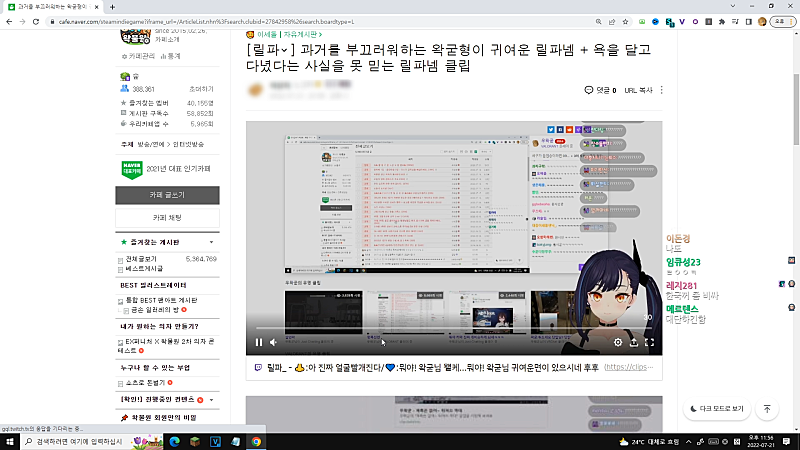The width and height of the screenshot is (800, 450).
Task: Expand [확인!] 진행중인 컨텐츠 section arrow
Action: [x=211, y=400]
